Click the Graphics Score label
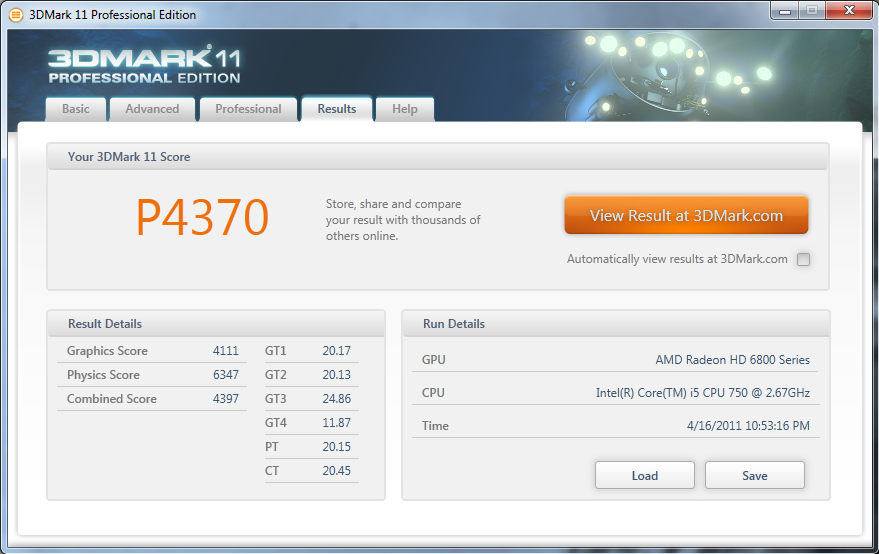The image size is (879, 554). [107, 351]
